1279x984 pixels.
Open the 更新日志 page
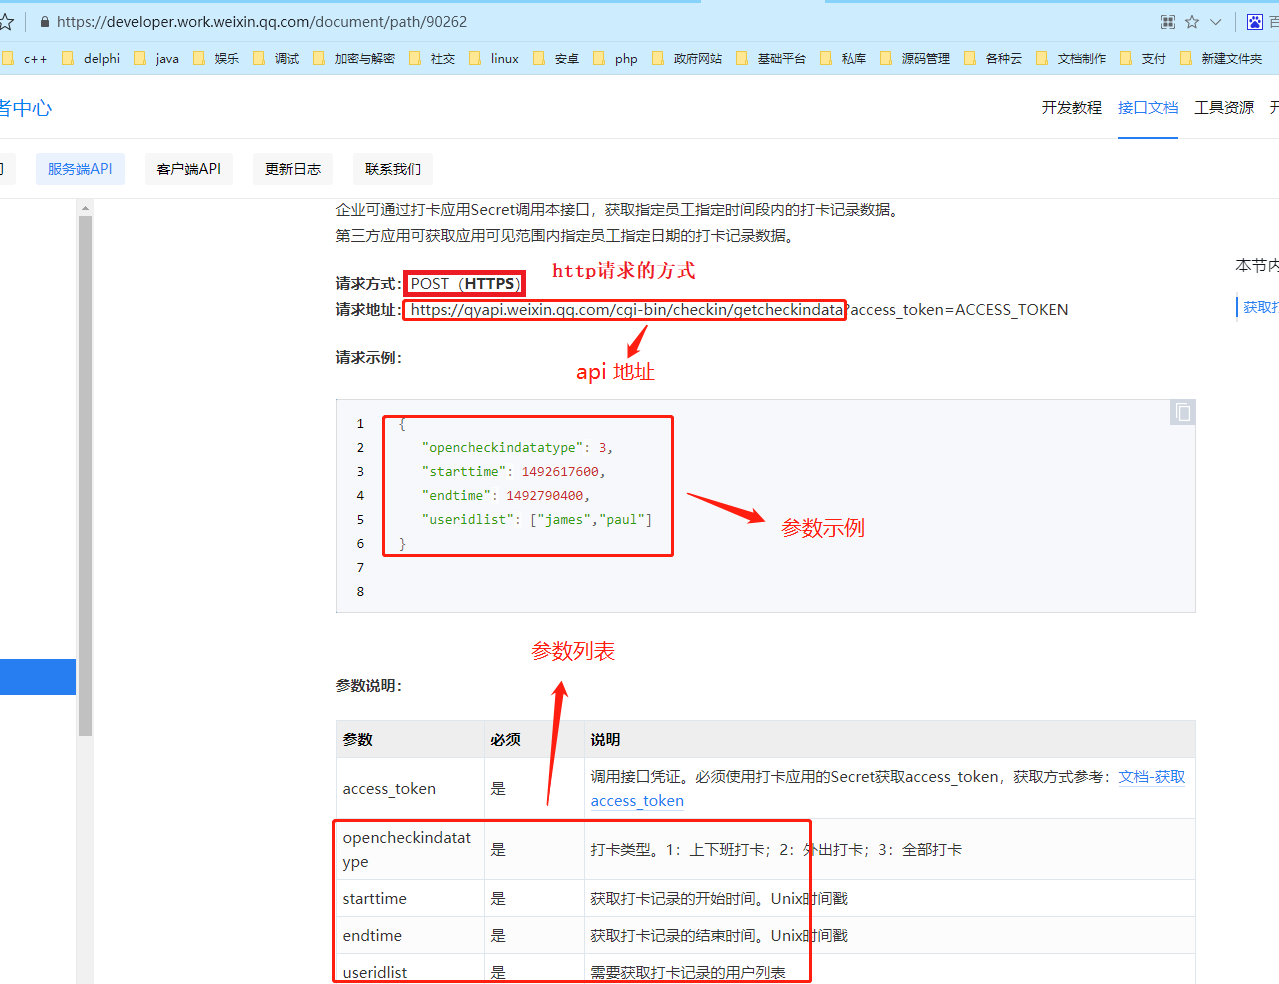292,169
